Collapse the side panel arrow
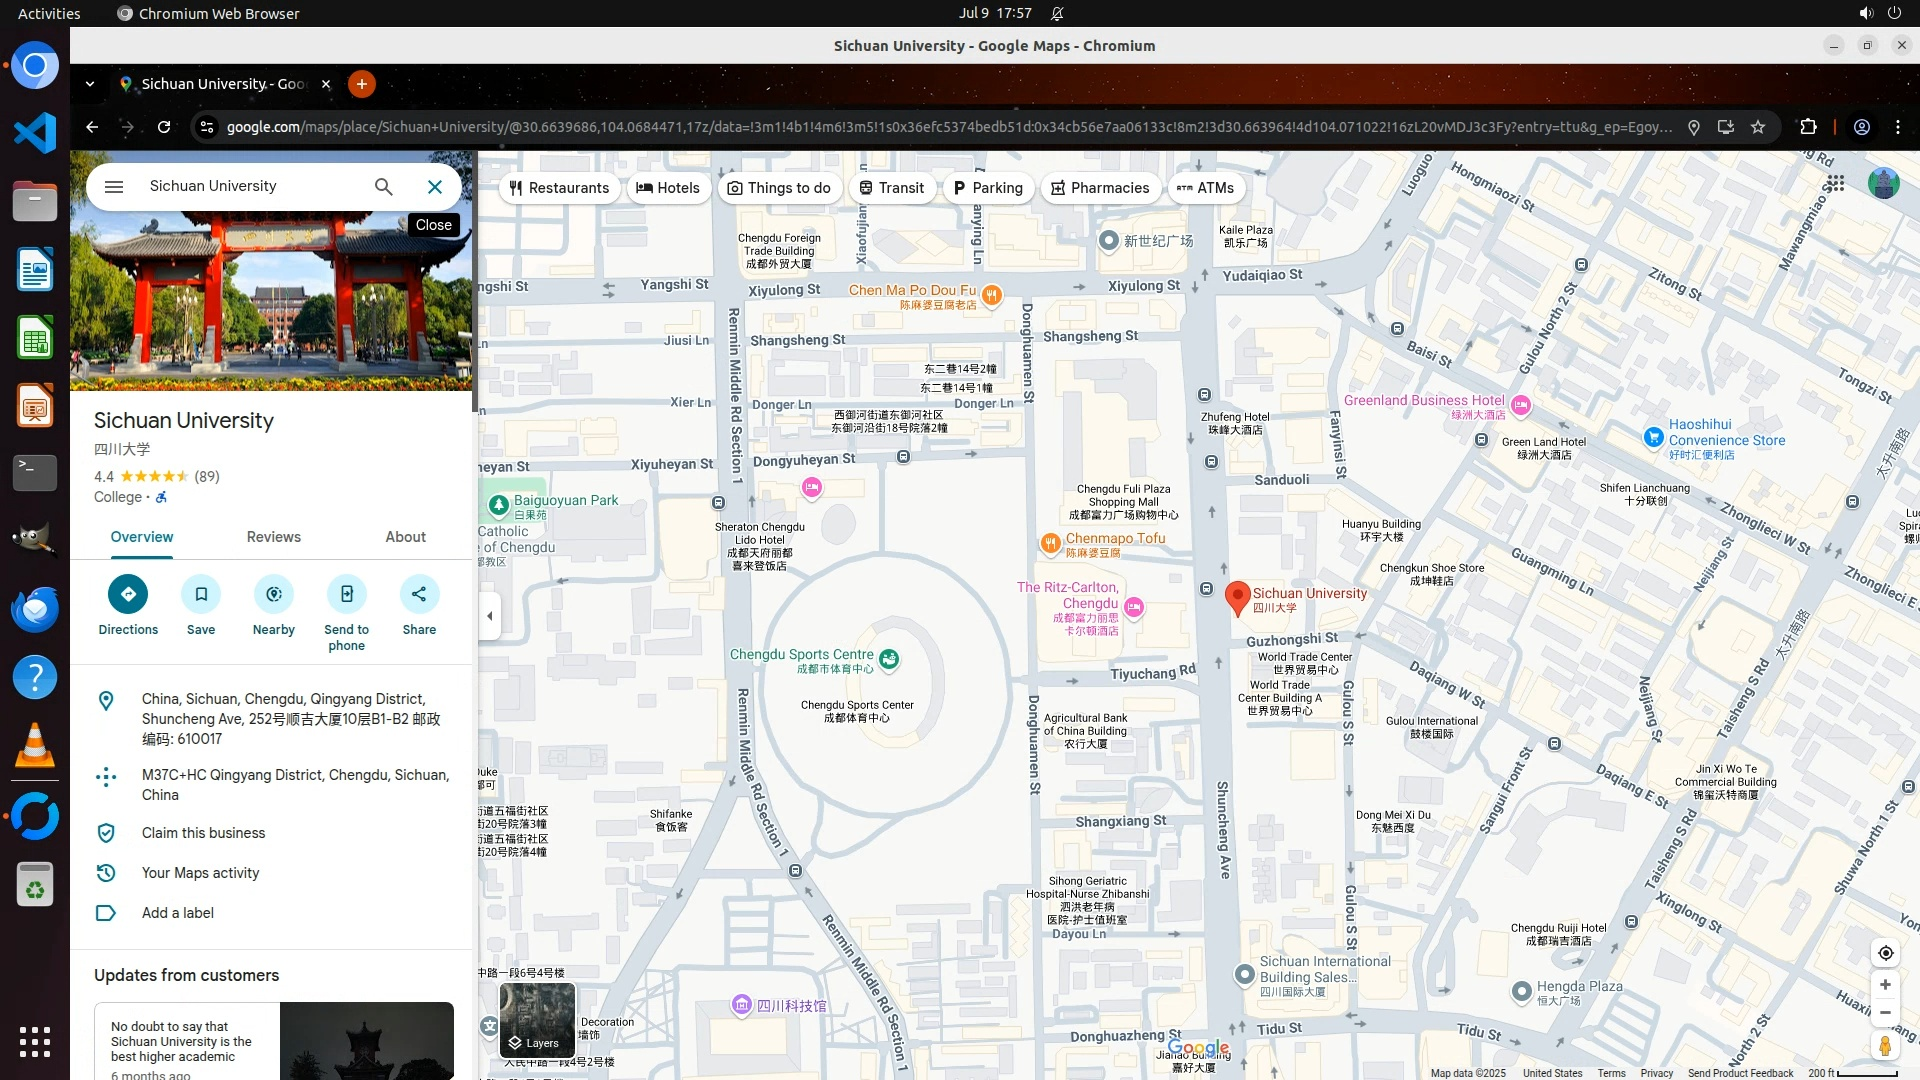Image resolution: width=1920 pixels, height=1080 pixels. click(489, 616)
